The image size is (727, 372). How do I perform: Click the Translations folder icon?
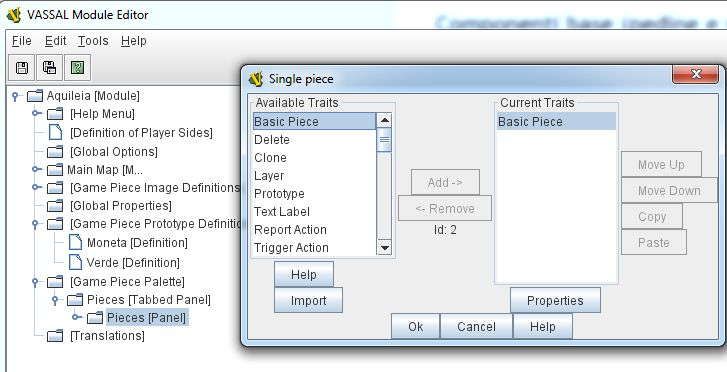(x=55, y=335)
